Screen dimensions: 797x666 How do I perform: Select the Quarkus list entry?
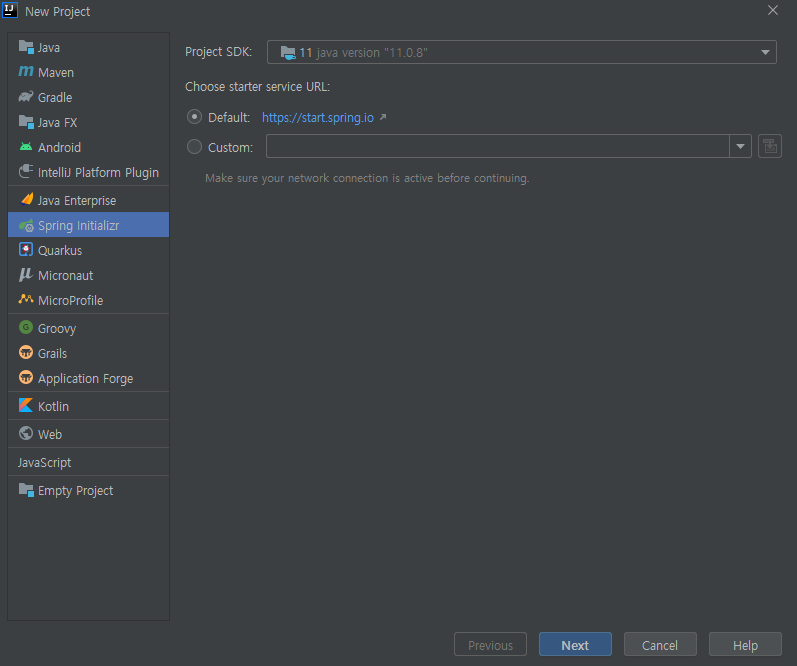[x=88, y=250]
